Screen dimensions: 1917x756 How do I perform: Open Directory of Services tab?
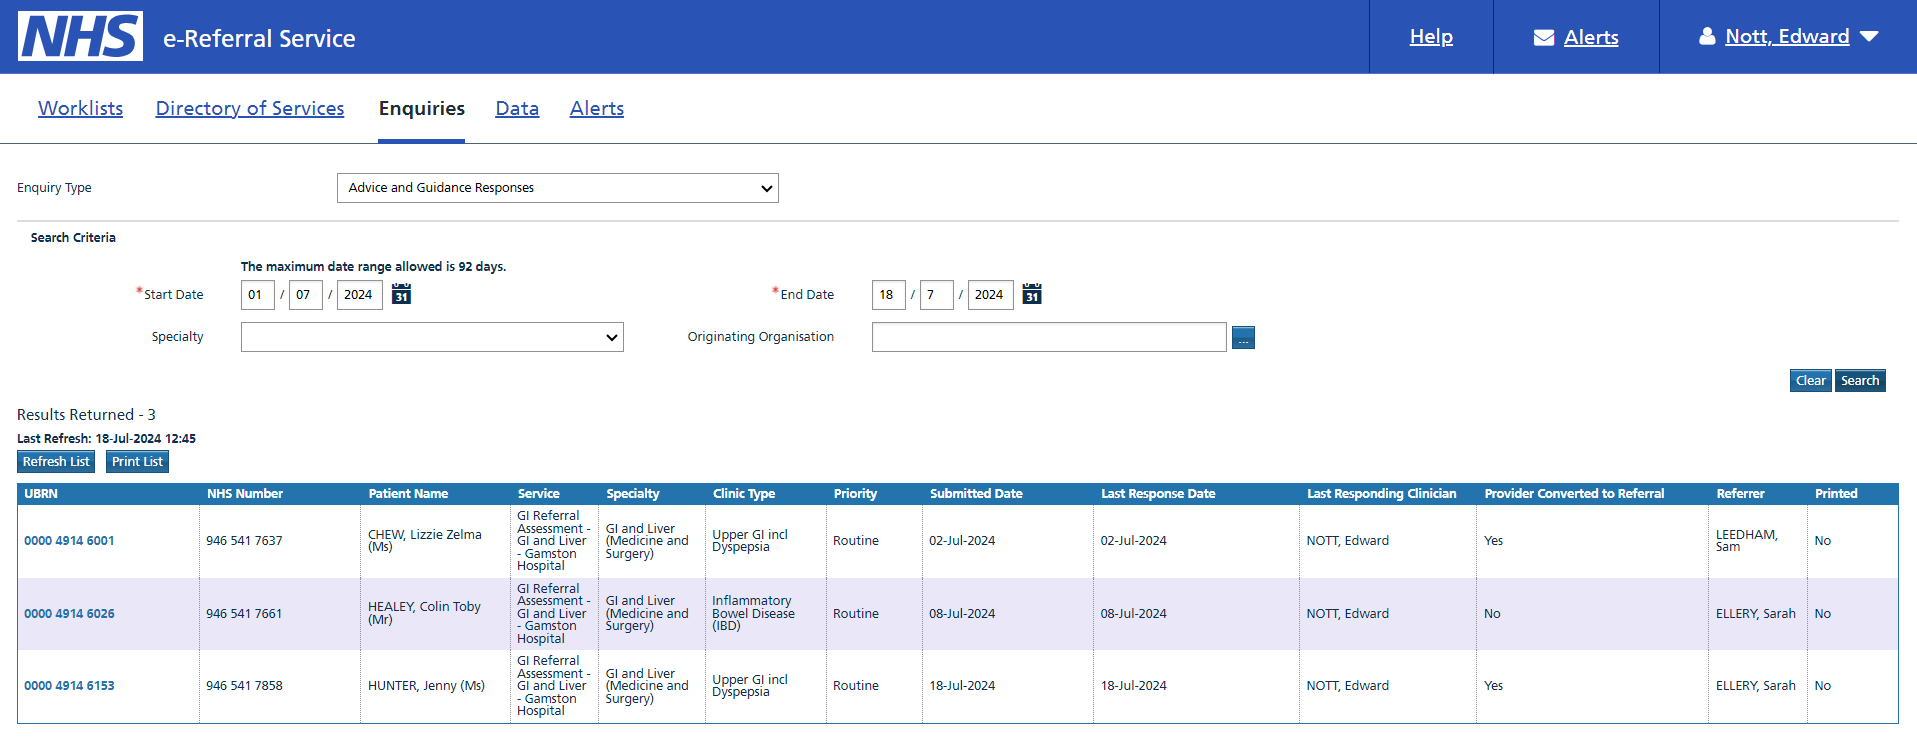[x=250, y=108]
